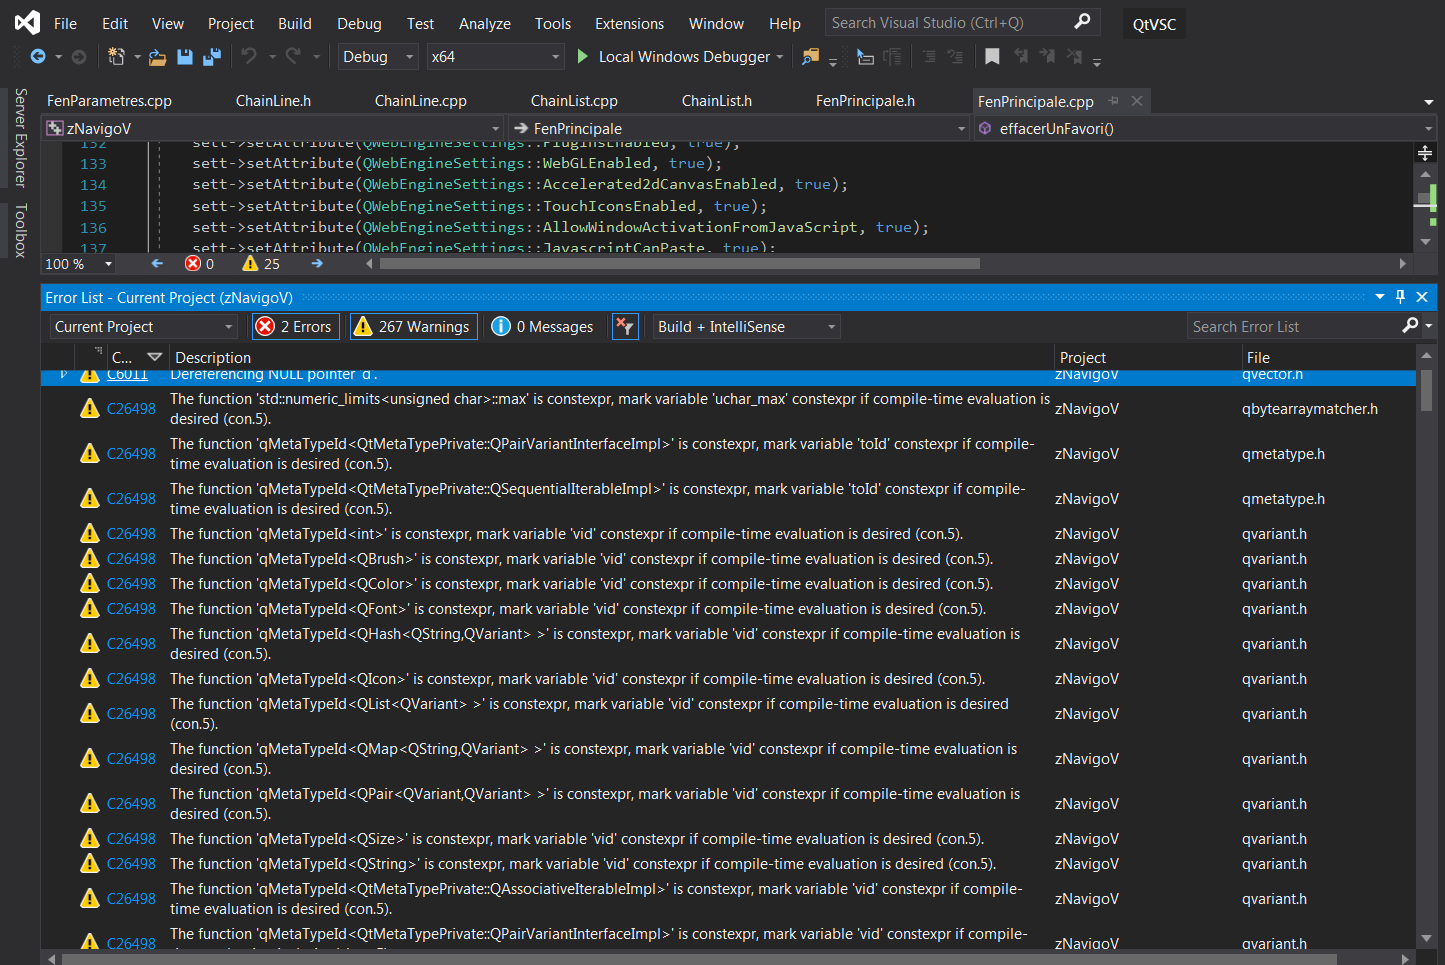Open C26498 link for uchar_max warning
Image resolution: width=1445 pixels, height=965 pixels.
tap(131, 409)
